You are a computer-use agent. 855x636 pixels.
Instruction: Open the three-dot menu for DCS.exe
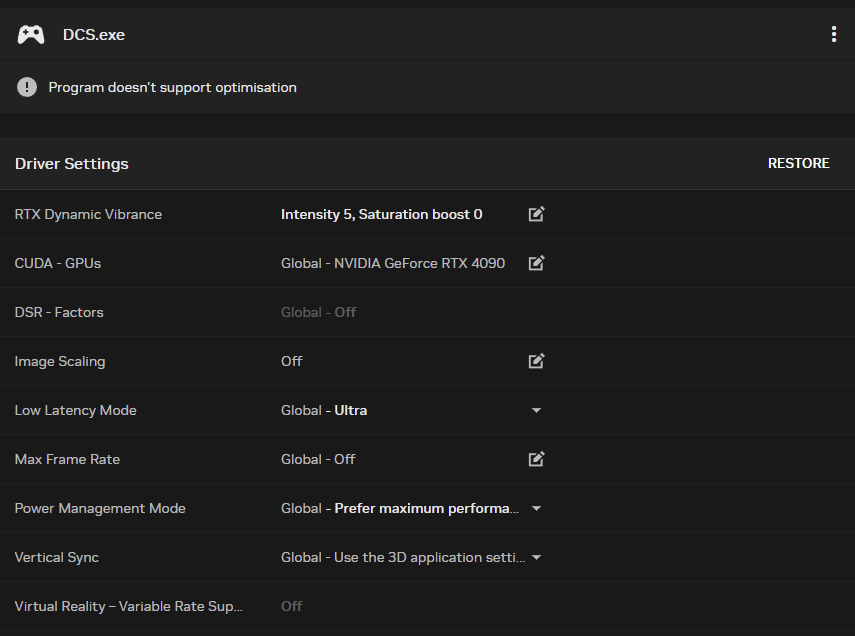(x=834, y=34)
